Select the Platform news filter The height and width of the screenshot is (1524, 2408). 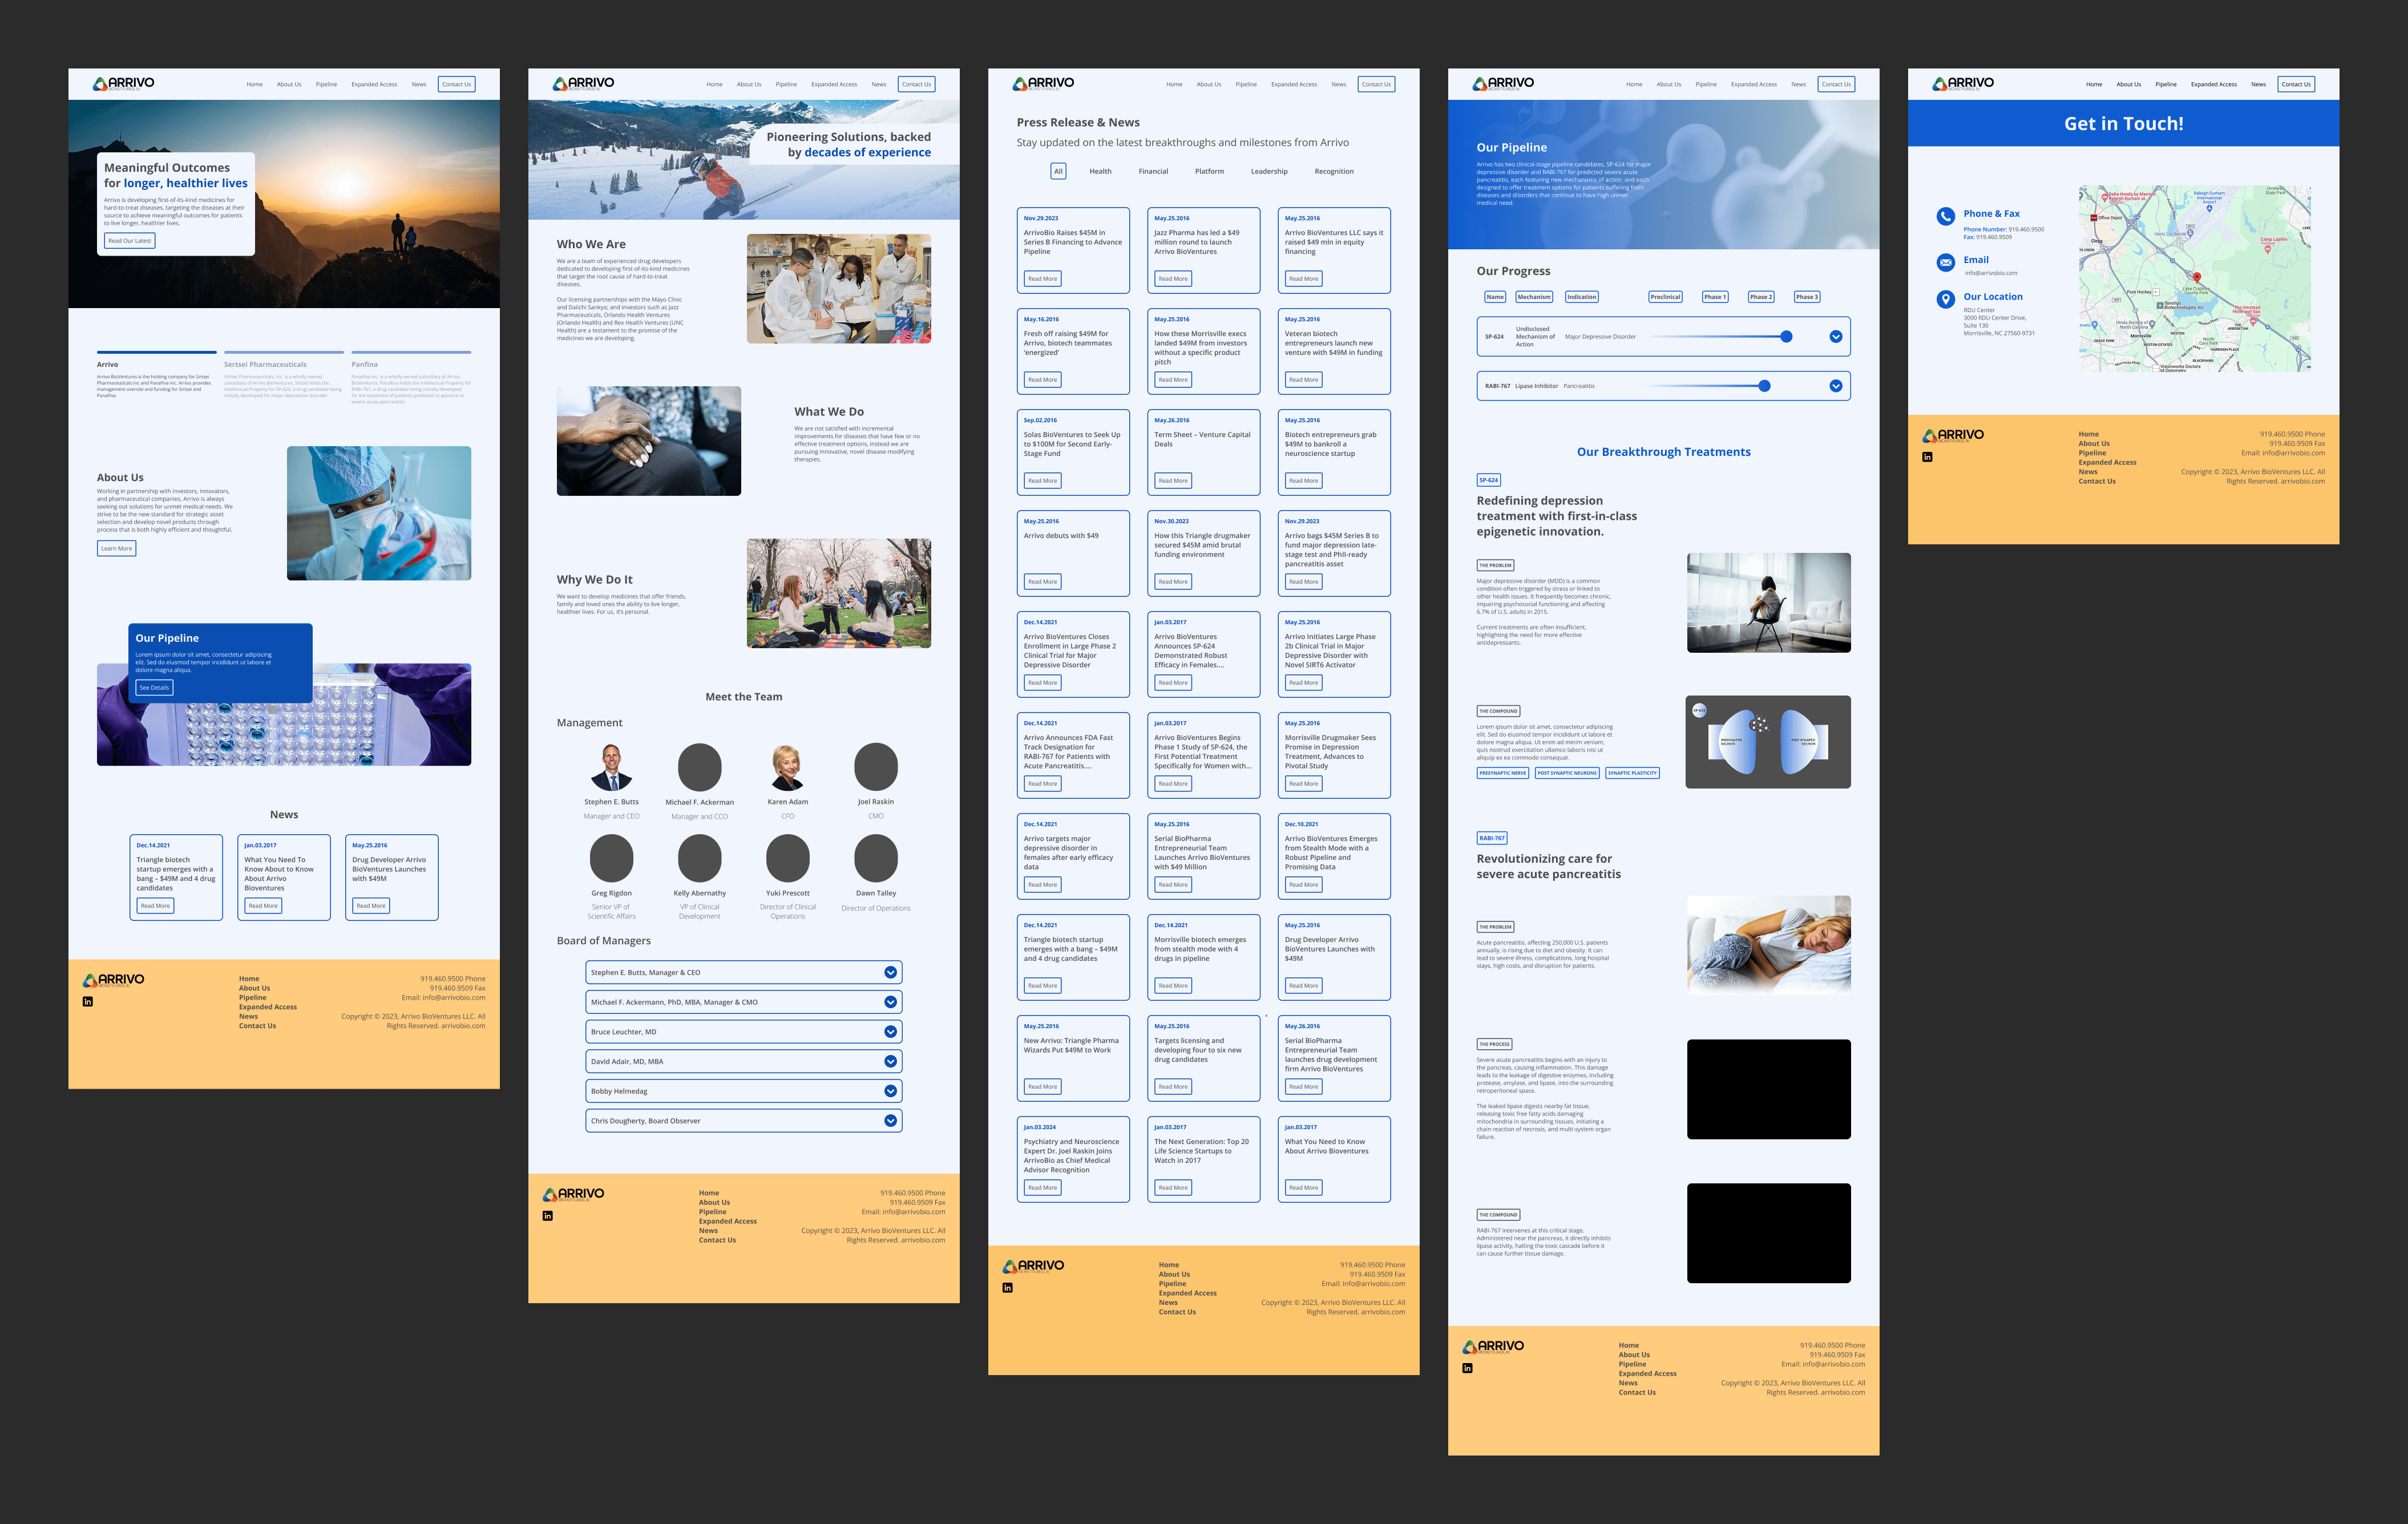(x=1209, y=172)
